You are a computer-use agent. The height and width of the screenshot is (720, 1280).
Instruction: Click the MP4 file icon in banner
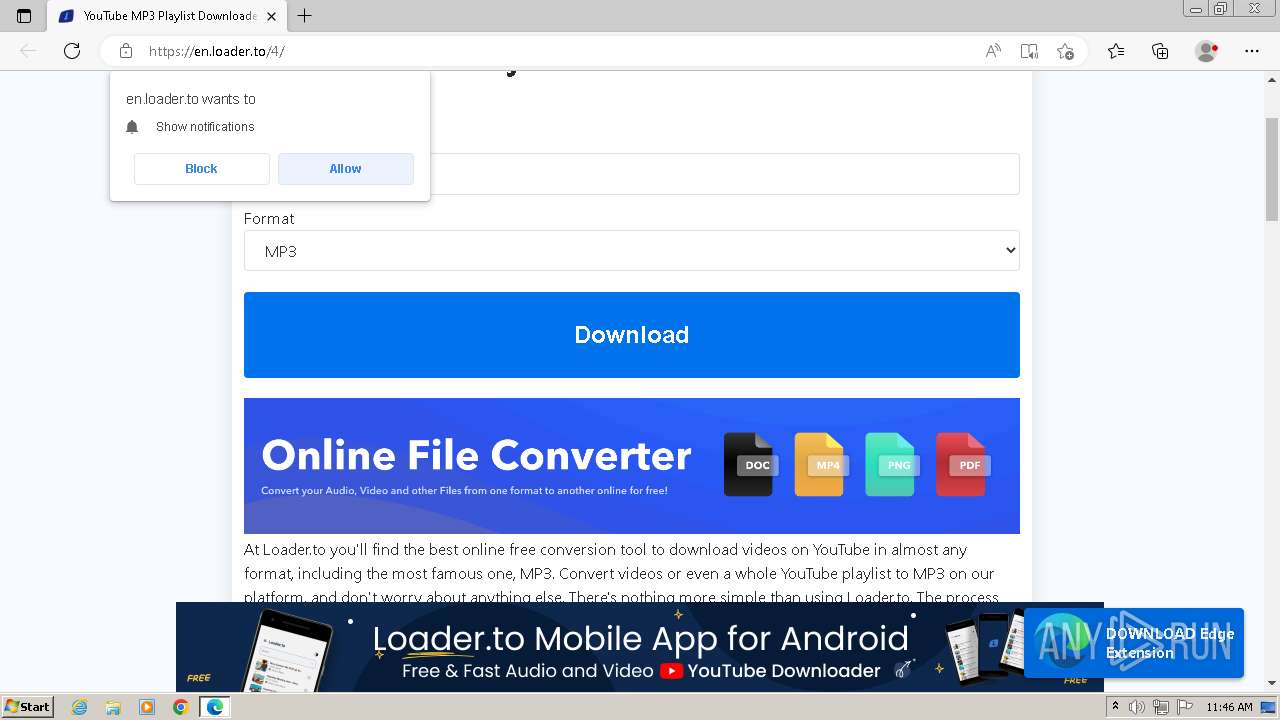[x=820, y=464]
